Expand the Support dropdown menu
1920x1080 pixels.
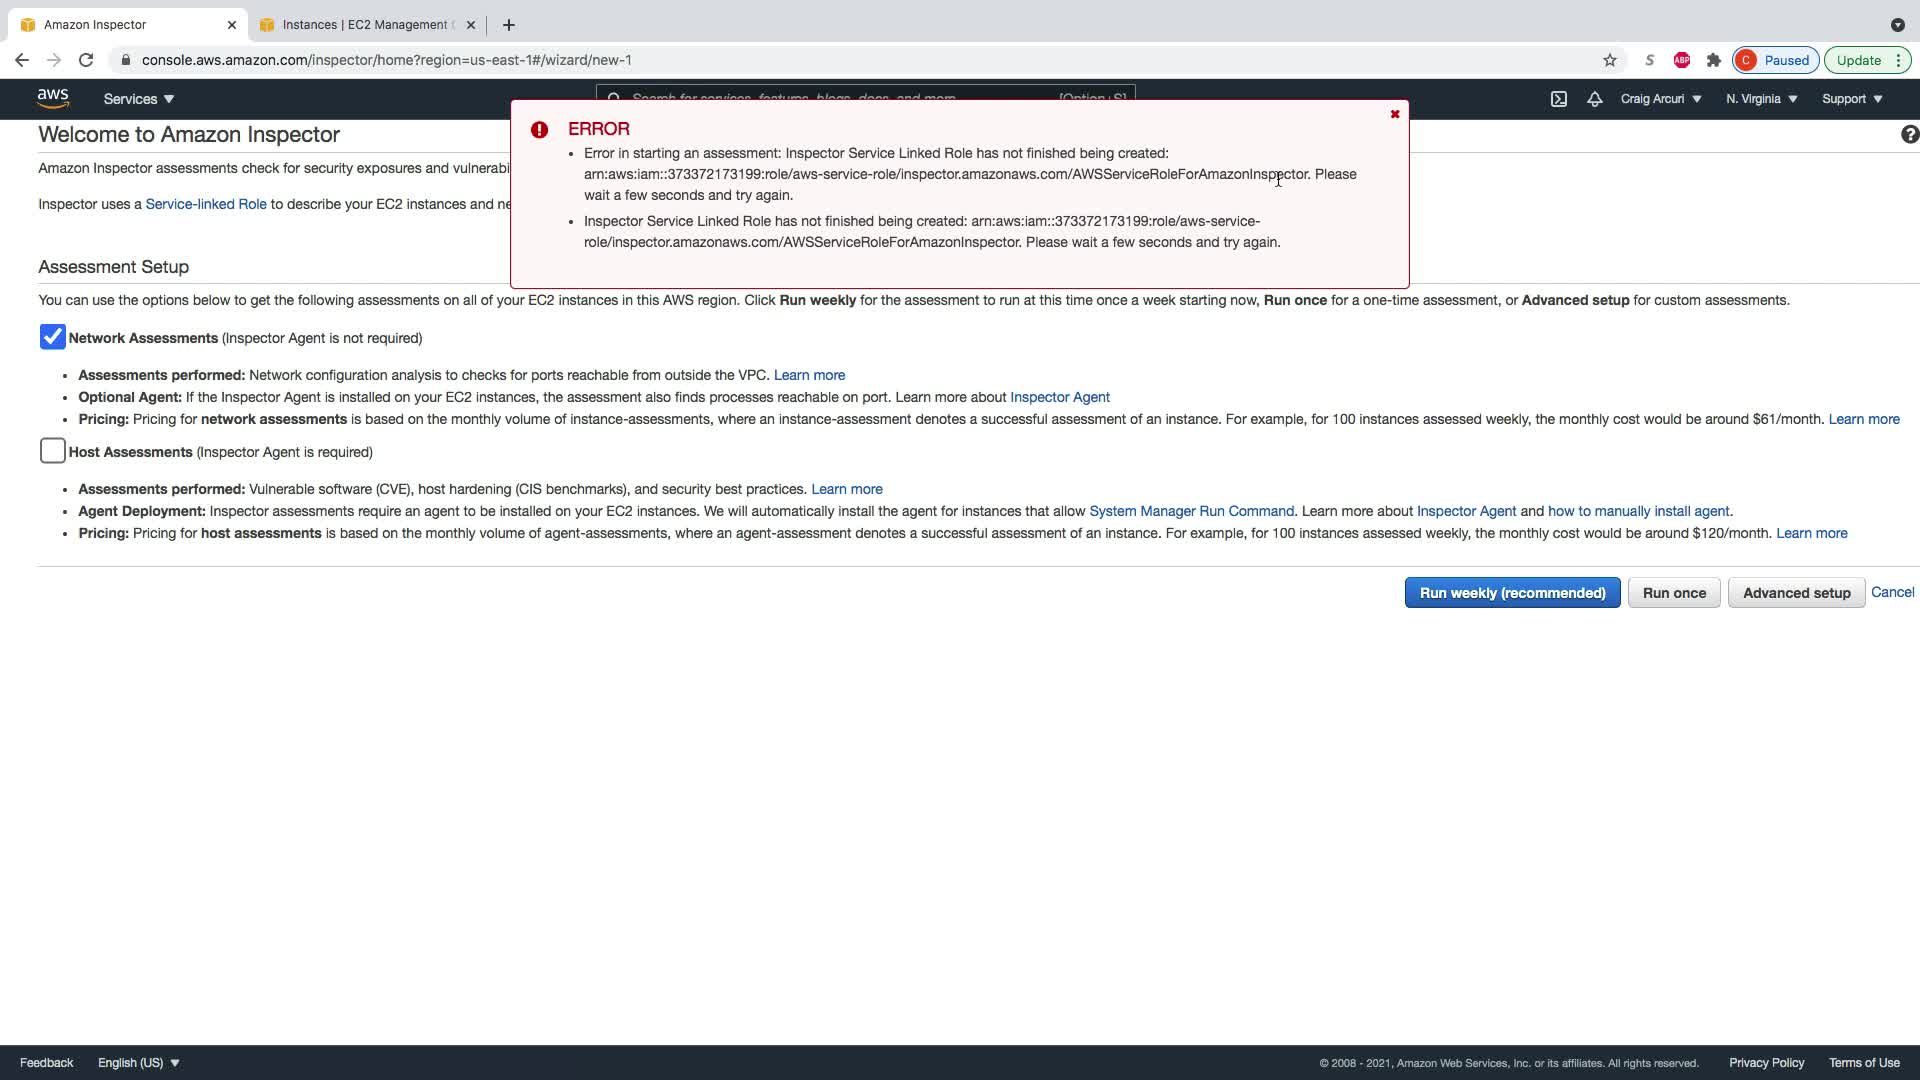tap(1852, 99)
